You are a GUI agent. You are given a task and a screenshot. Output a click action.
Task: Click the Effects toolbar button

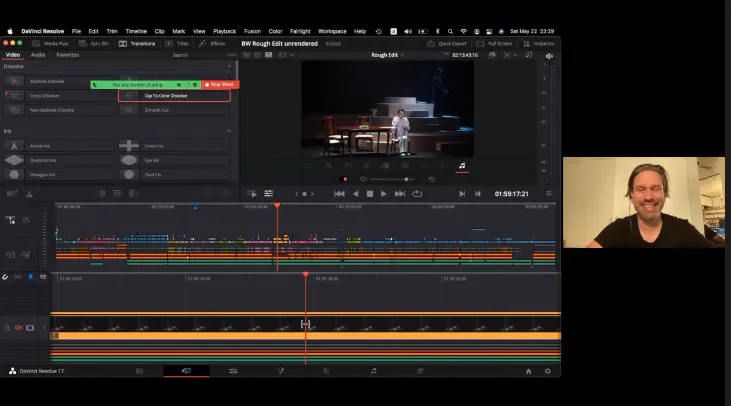click(x=214, y=43)
